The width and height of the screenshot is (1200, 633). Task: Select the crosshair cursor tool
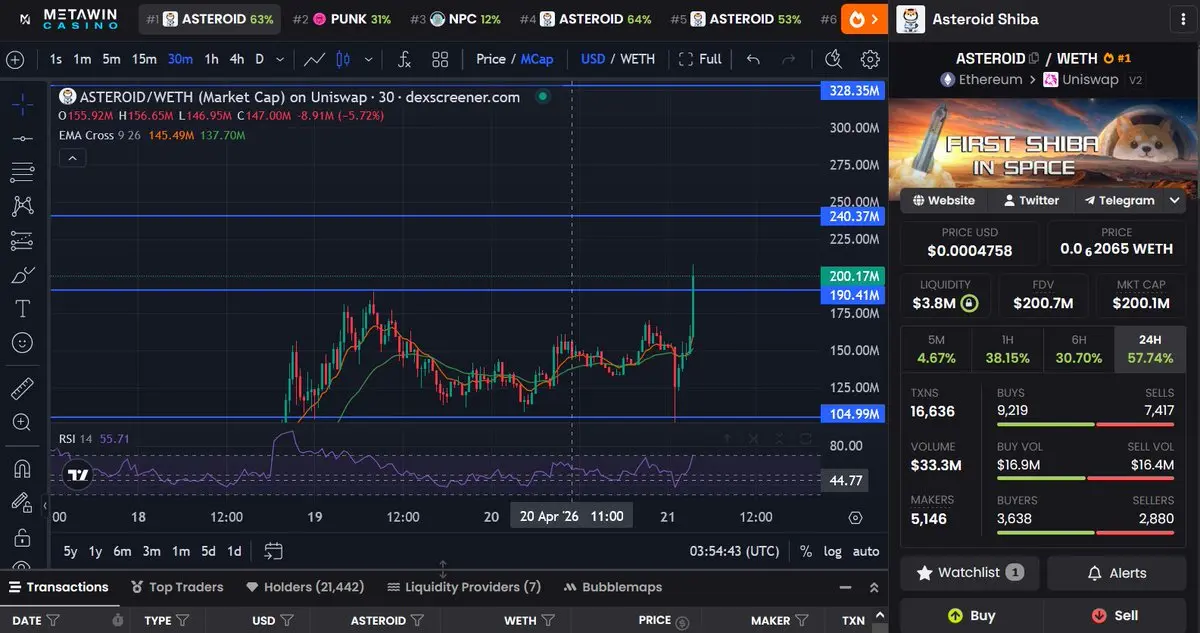point(22,104)
